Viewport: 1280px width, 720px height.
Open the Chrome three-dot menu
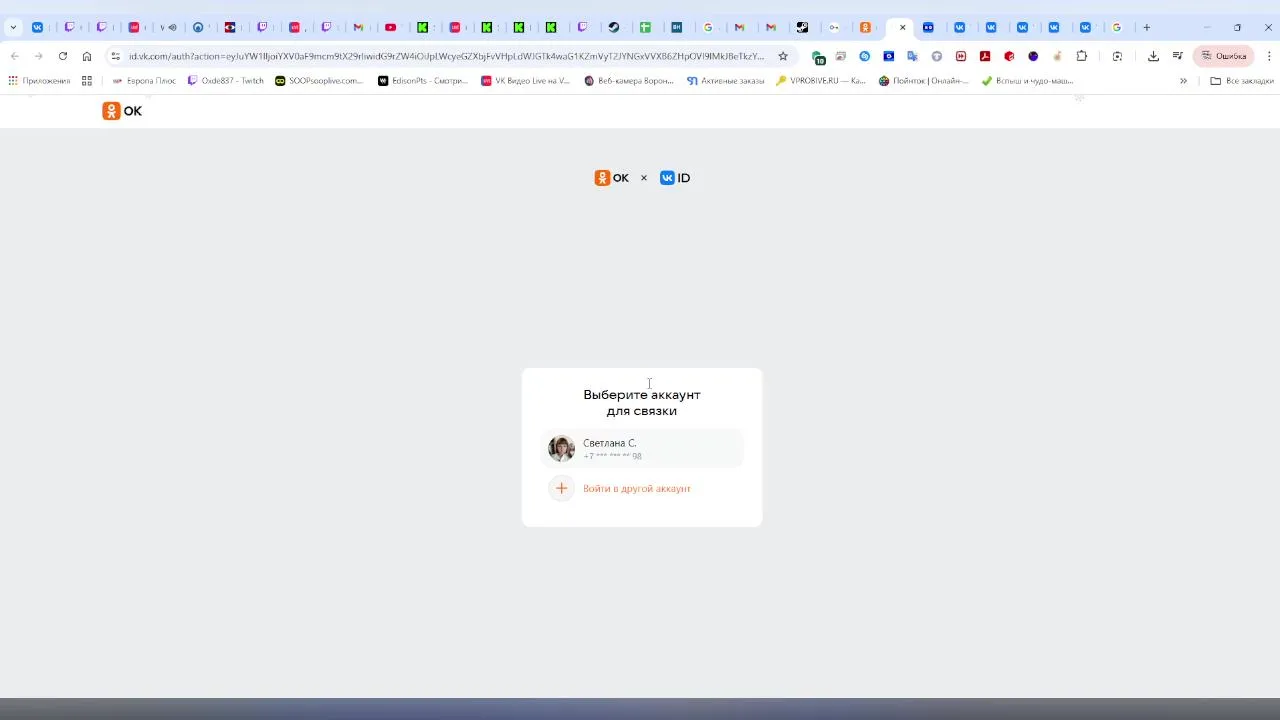pos(1269,56)
